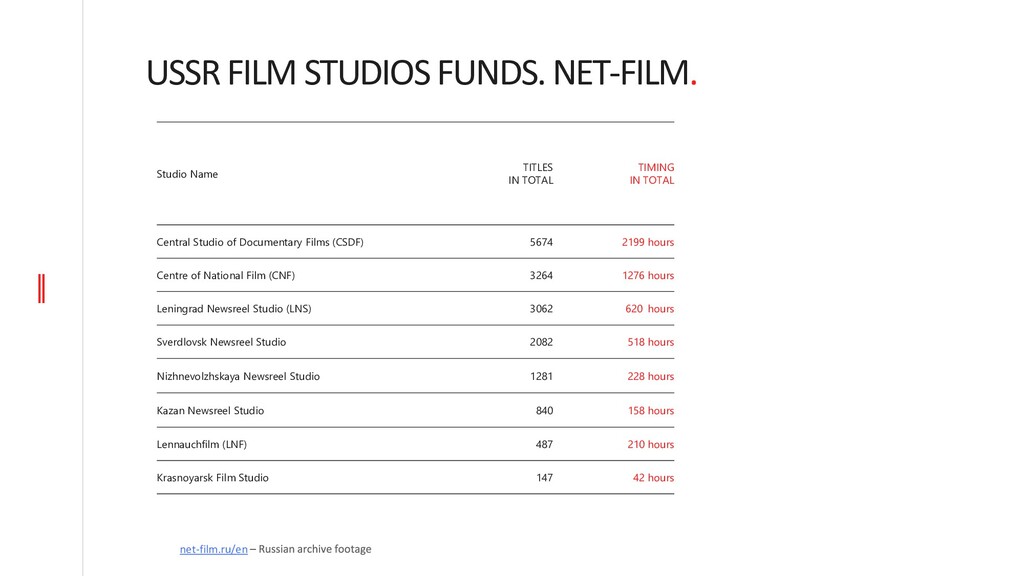1024x576 pixels.
Task: Click the Russian archive footage caption
Action: 315,549
